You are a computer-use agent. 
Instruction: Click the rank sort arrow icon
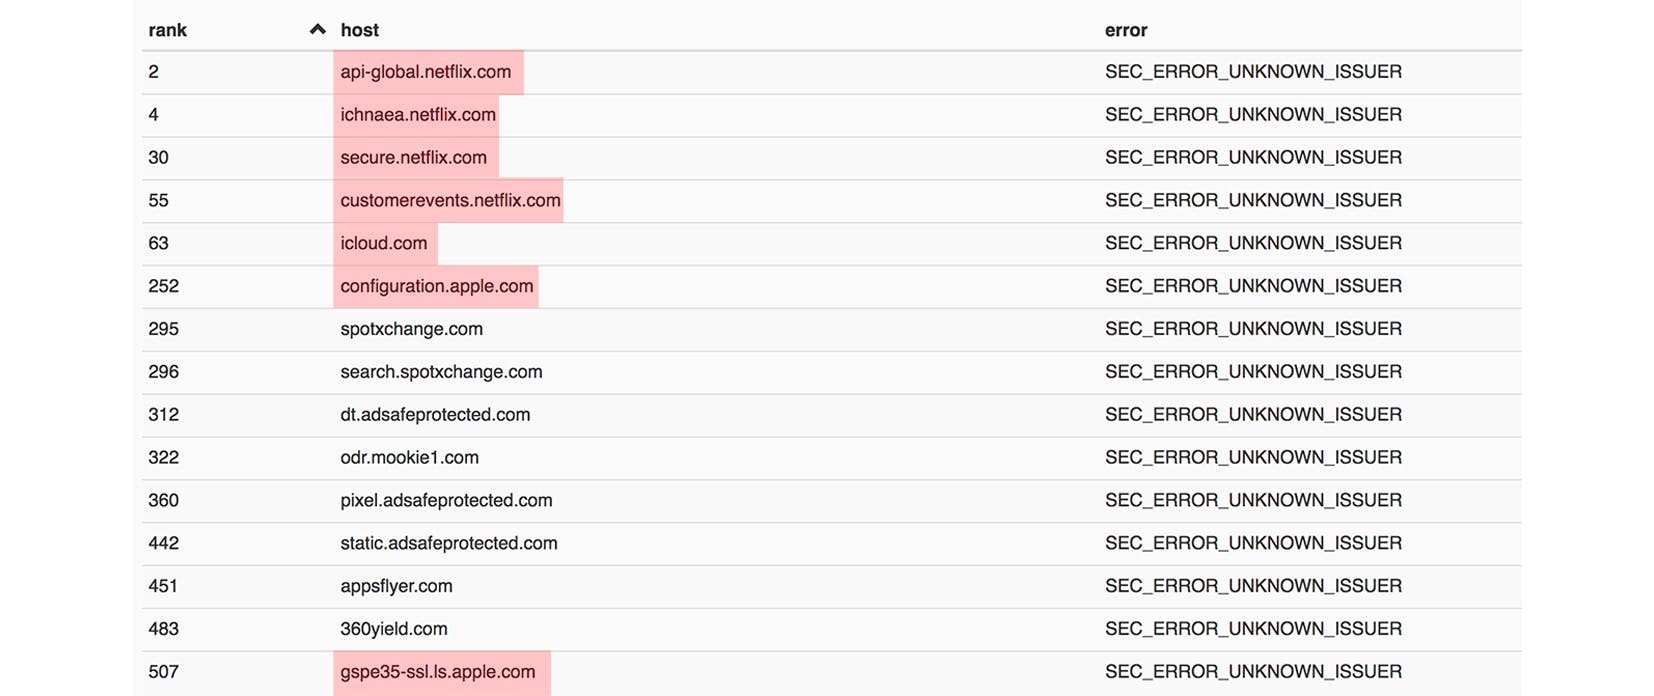coord(317,30)
